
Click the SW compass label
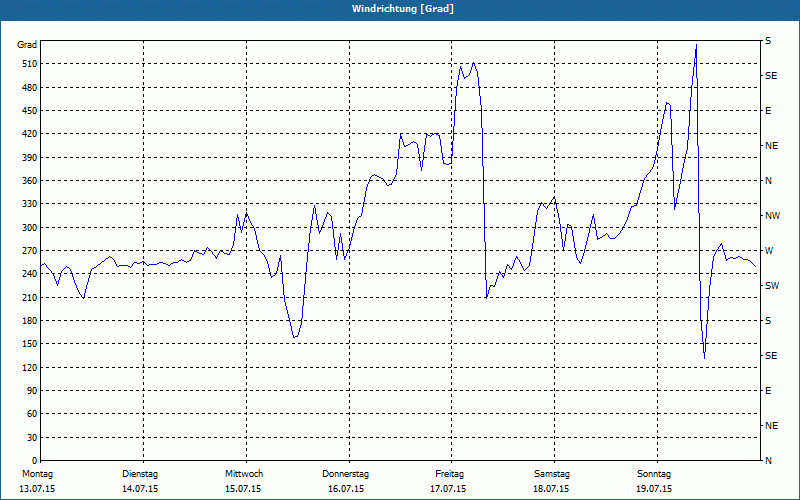[772, 286]
